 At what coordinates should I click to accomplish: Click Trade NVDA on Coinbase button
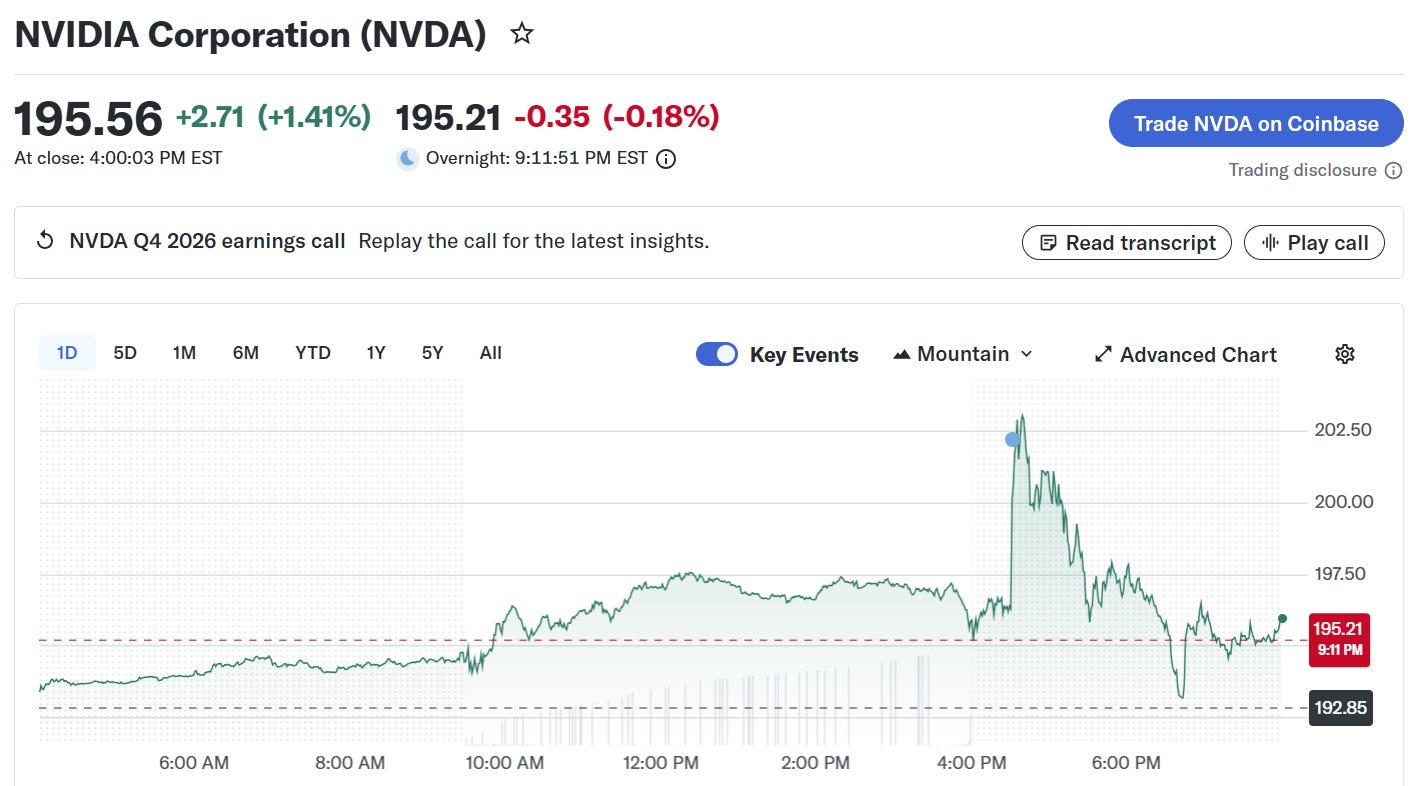click(x=1256, y=124)
